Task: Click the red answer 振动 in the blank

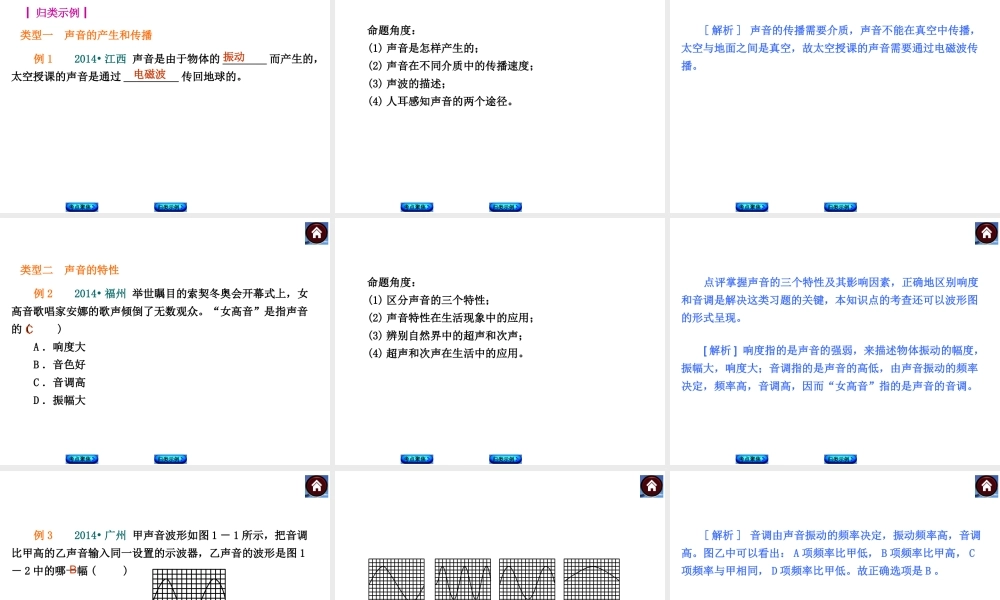Action: (234, 57)
